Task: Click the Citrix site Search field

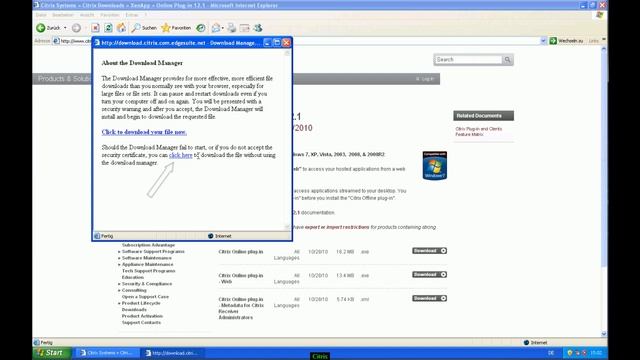Action: coord(468,60)
